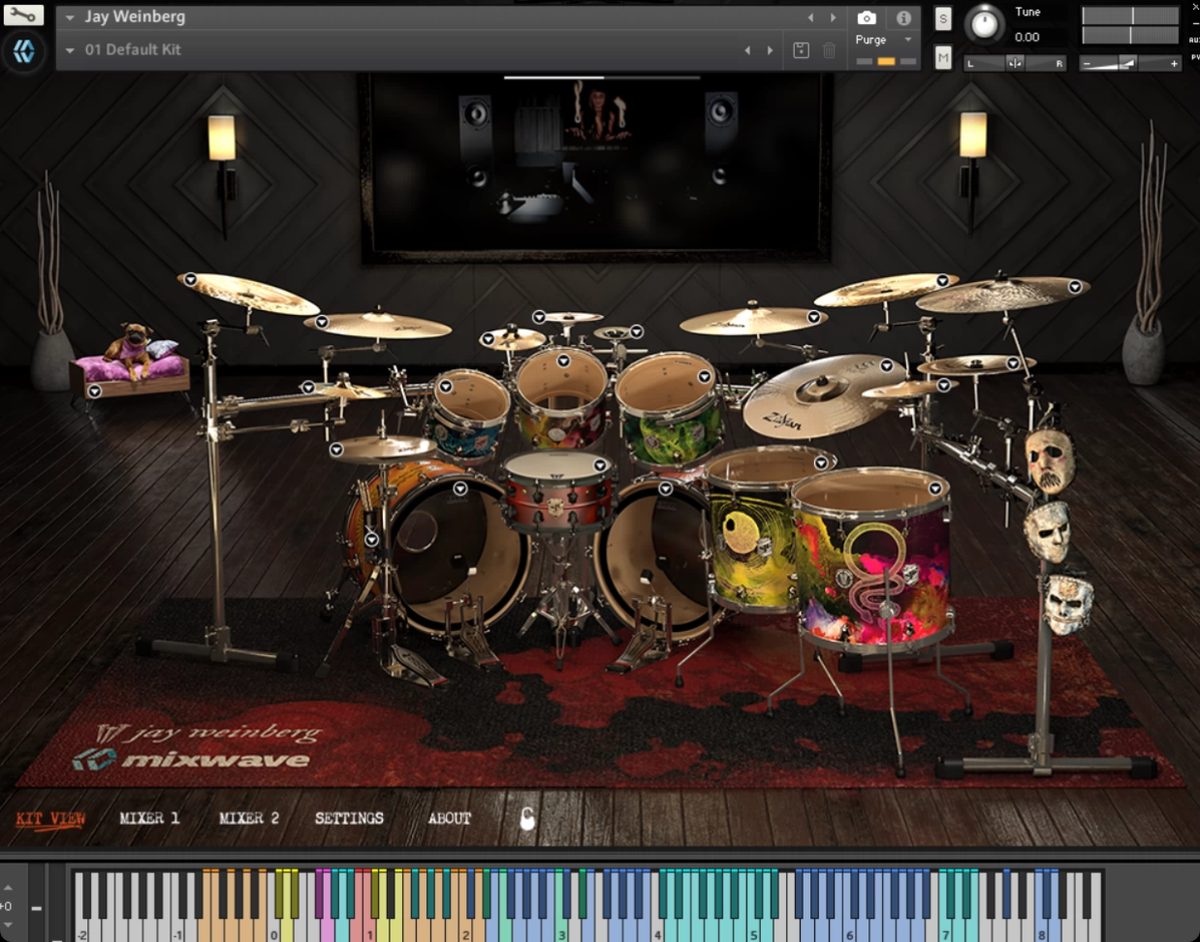Open the 01 Default Kit snapshot dropdown
The height and width of the screenshot is (942, 1200).
point(70,50)
